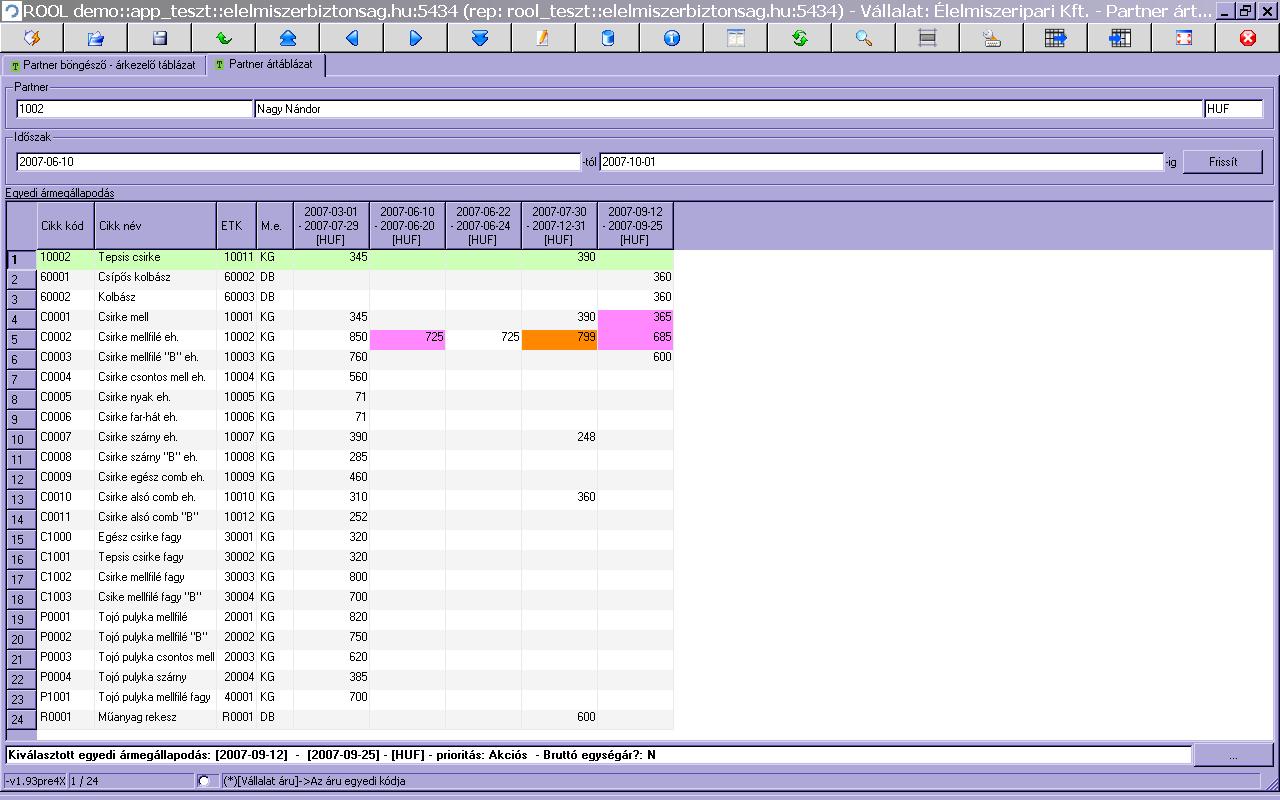Screen dimensions: 1280x800
Task: Go to next record with right arrow
Action: [416, 38]
